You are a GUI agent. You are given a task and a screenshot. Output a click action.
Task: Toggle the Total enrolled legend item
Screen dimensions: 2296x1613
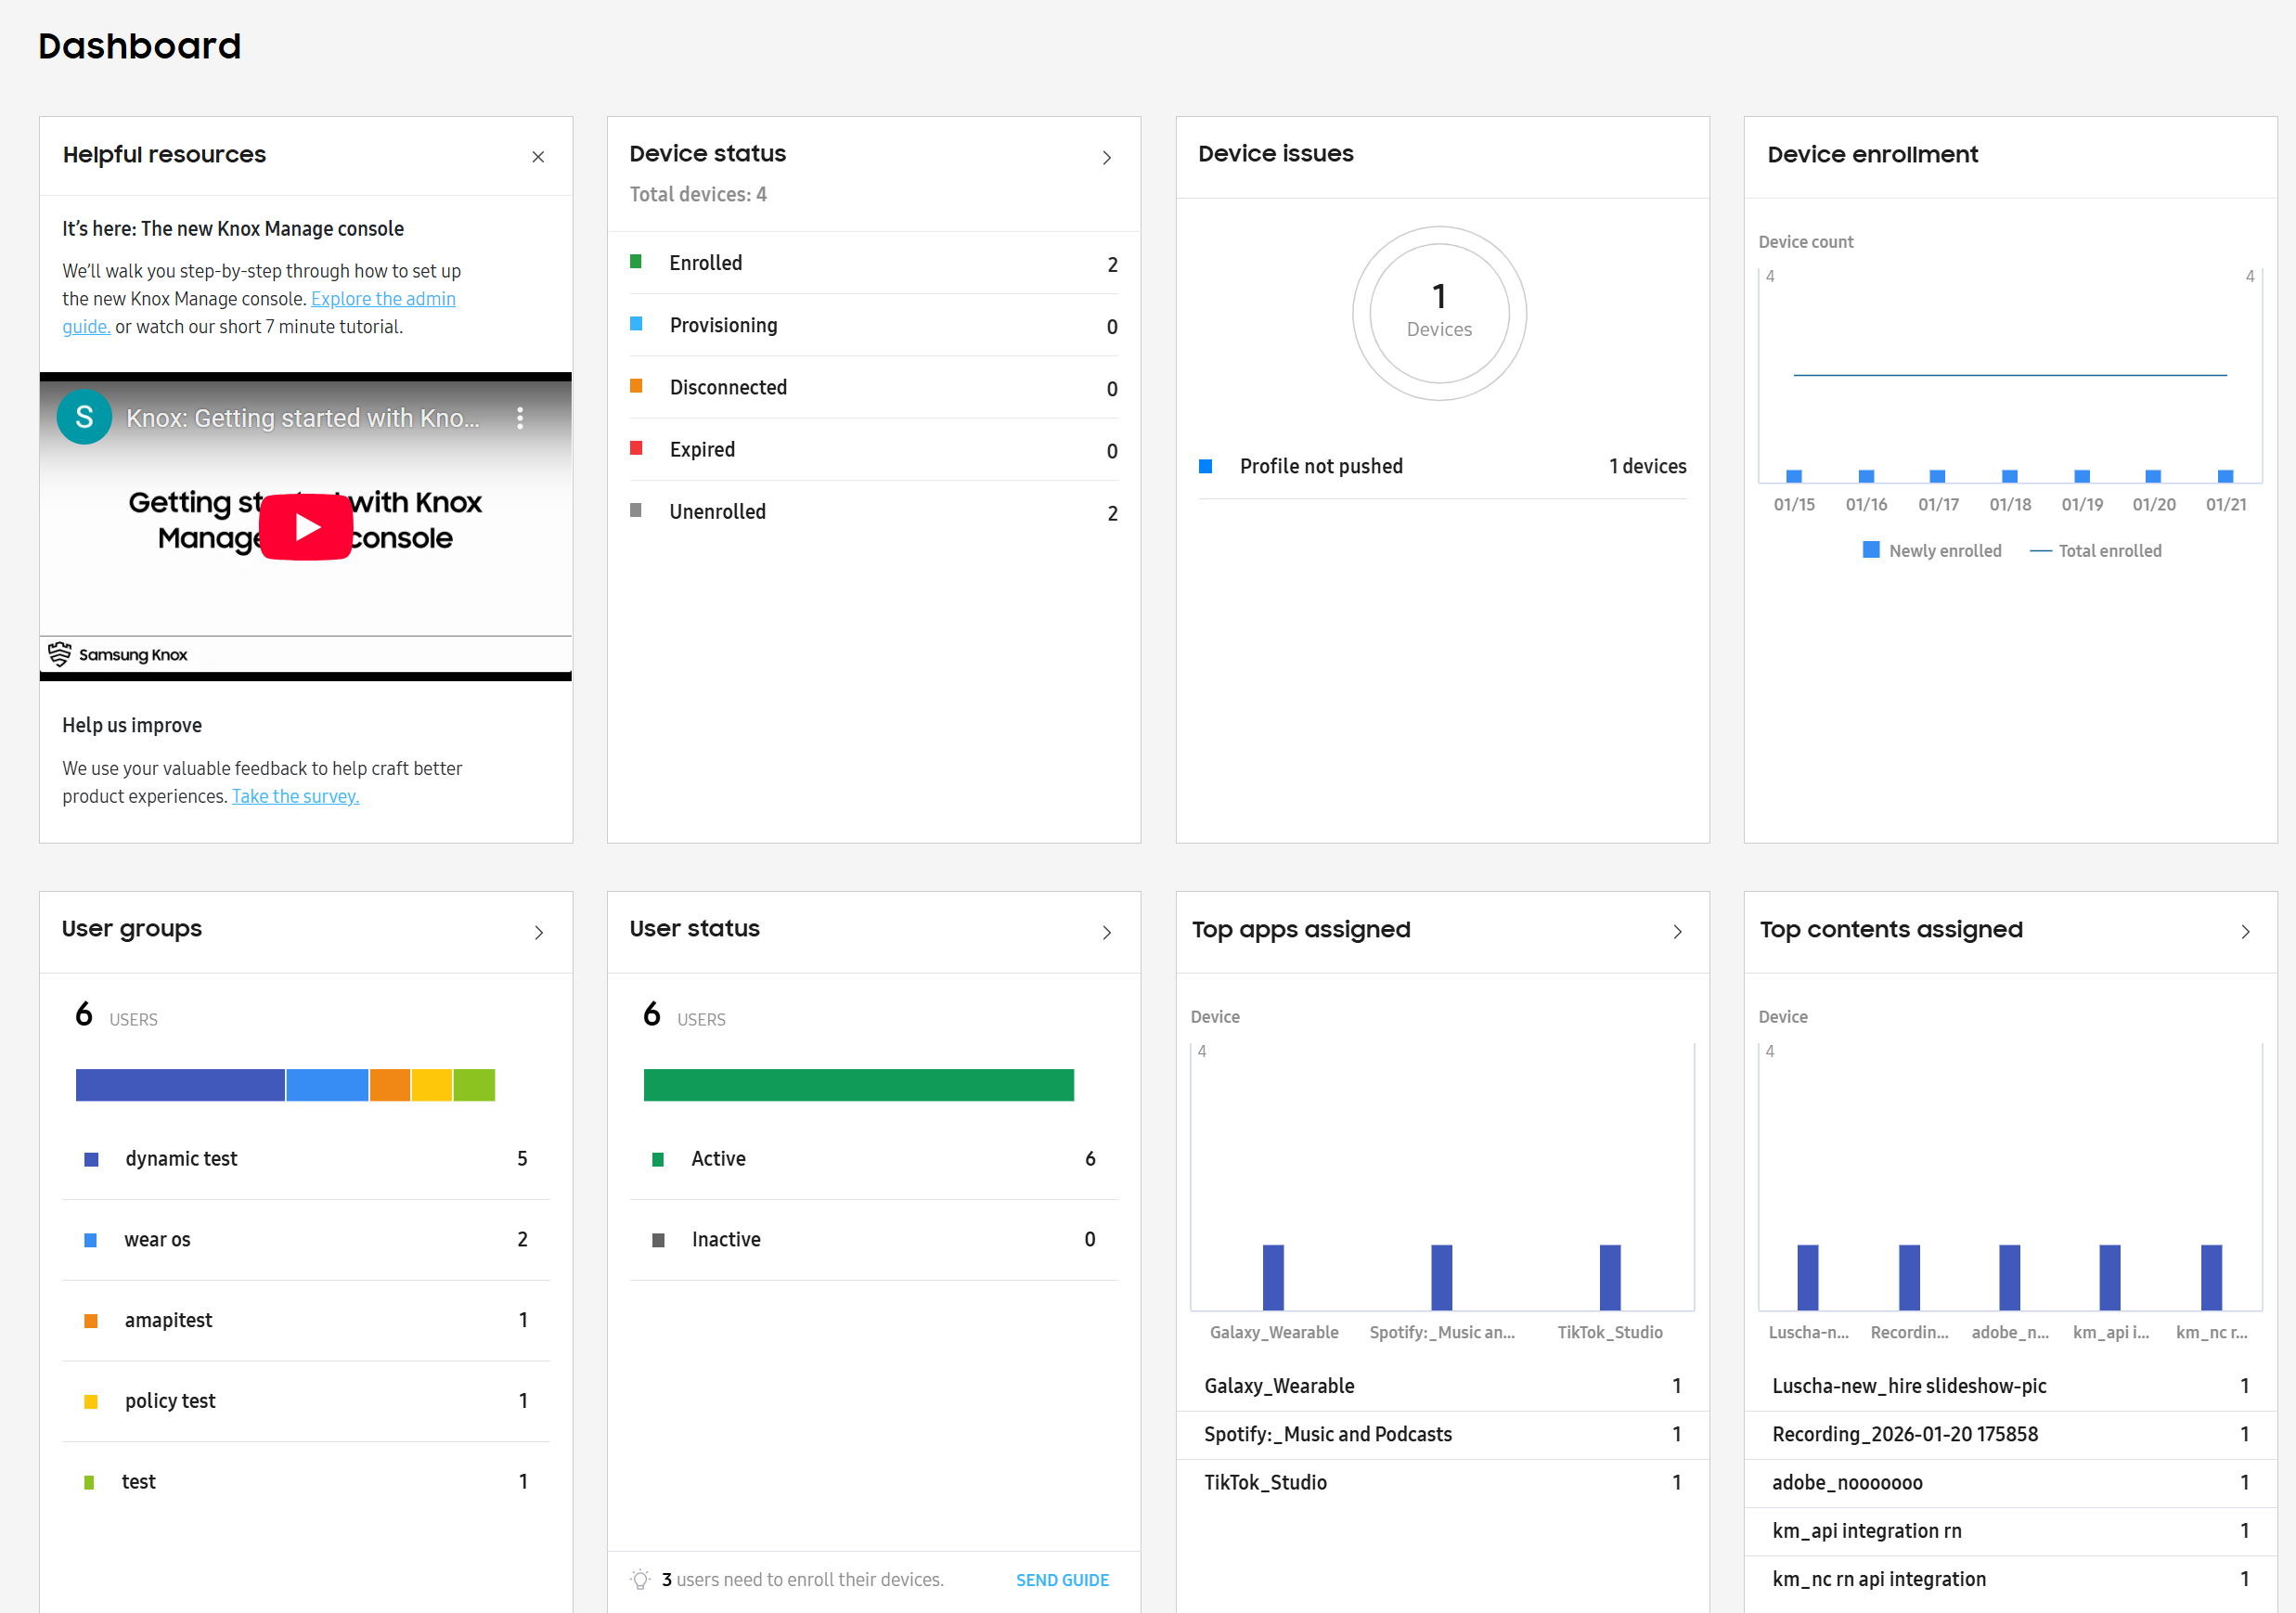click(x=2095, y=551)
